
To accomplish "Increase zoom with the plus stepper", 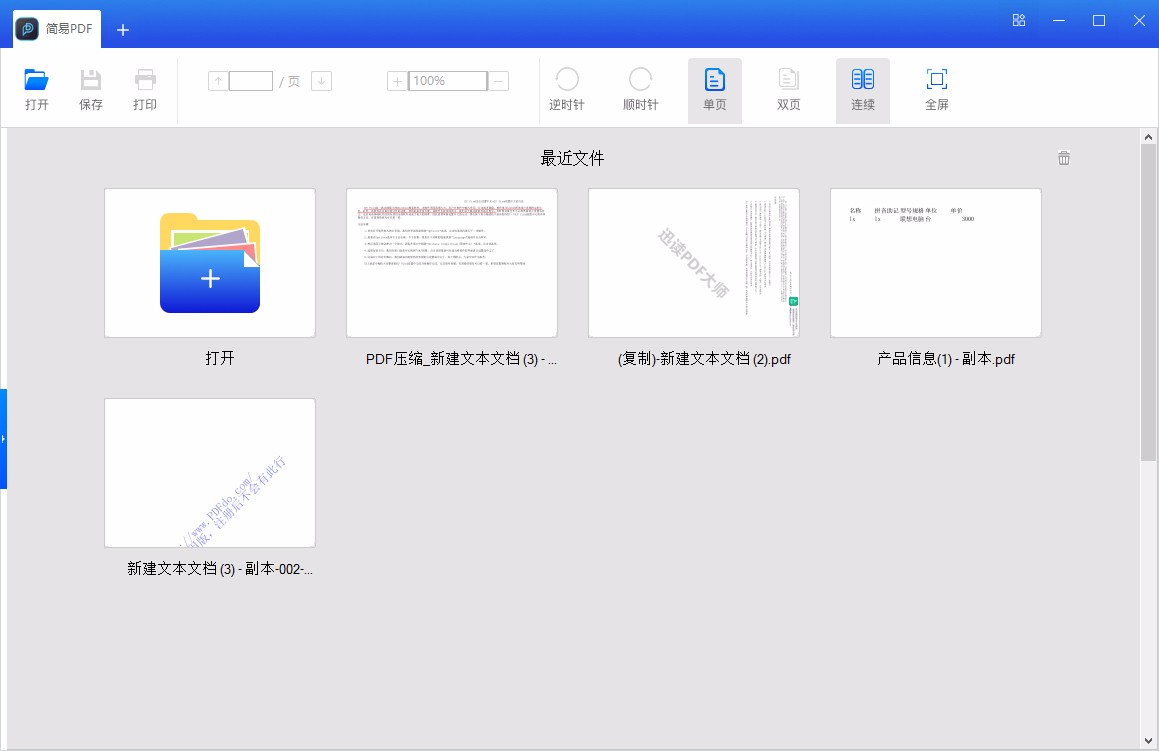I will tap(397, 80).
